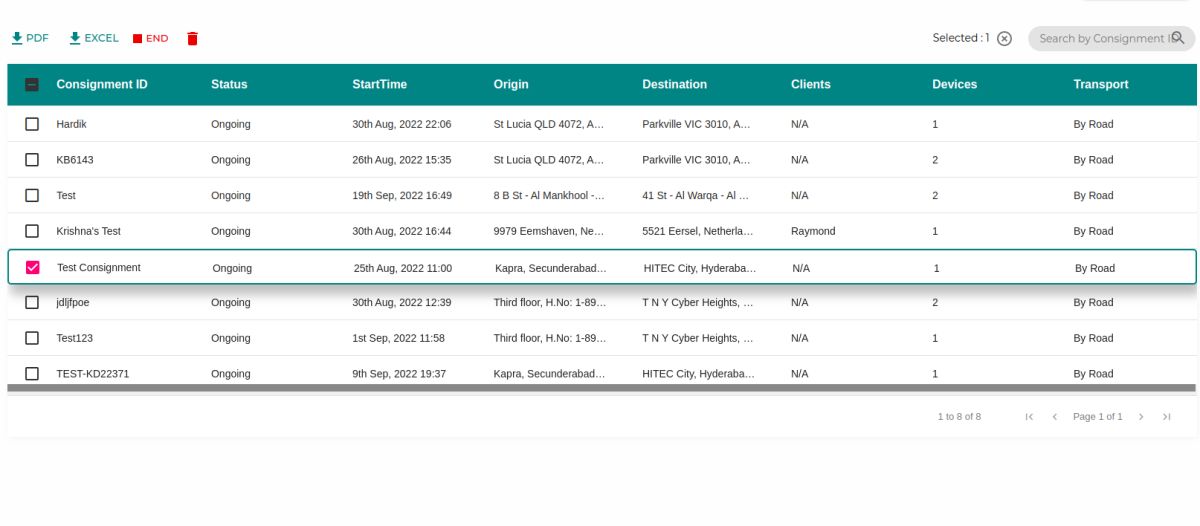Click start time 30th Aug, 2022 22:06
Viewport: 1200px width, 526px height.
[x=402, y=124]
